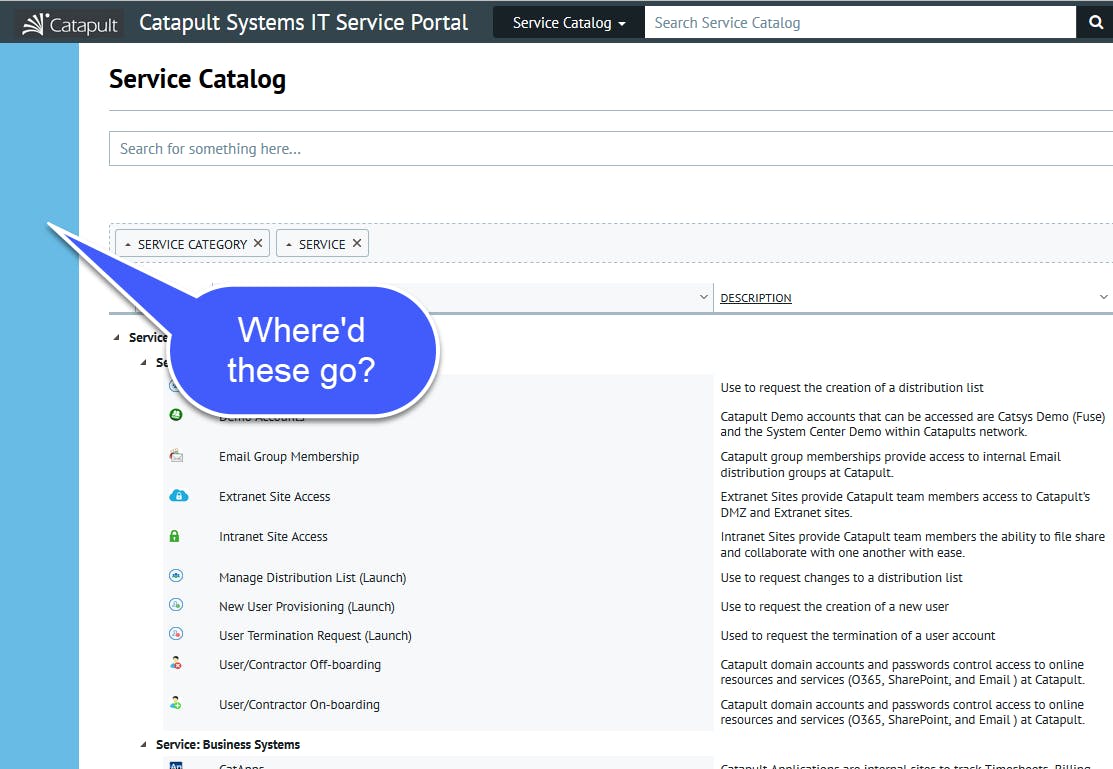The image size is (1113, 769).
Task: Click the Extranet Site Access cloud icon
Action: pos(179,496)
